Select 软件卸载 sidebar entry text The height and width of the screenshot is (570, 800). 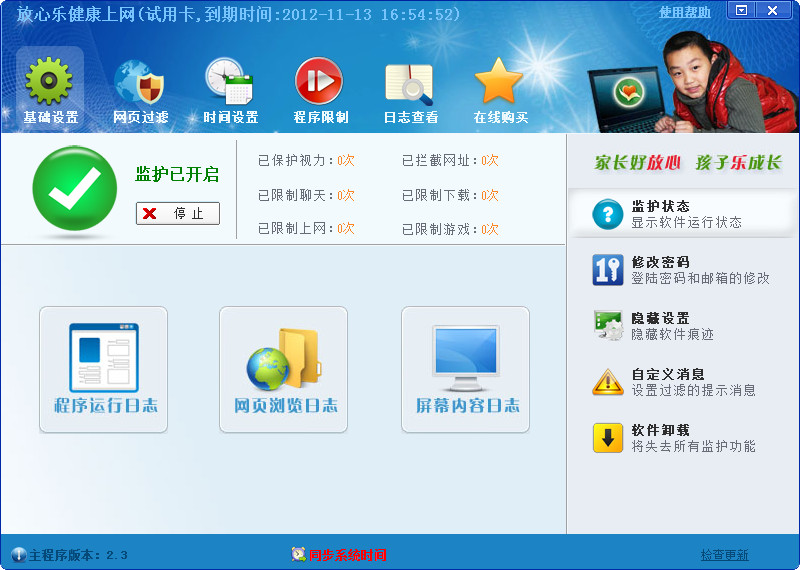point(693,438)
